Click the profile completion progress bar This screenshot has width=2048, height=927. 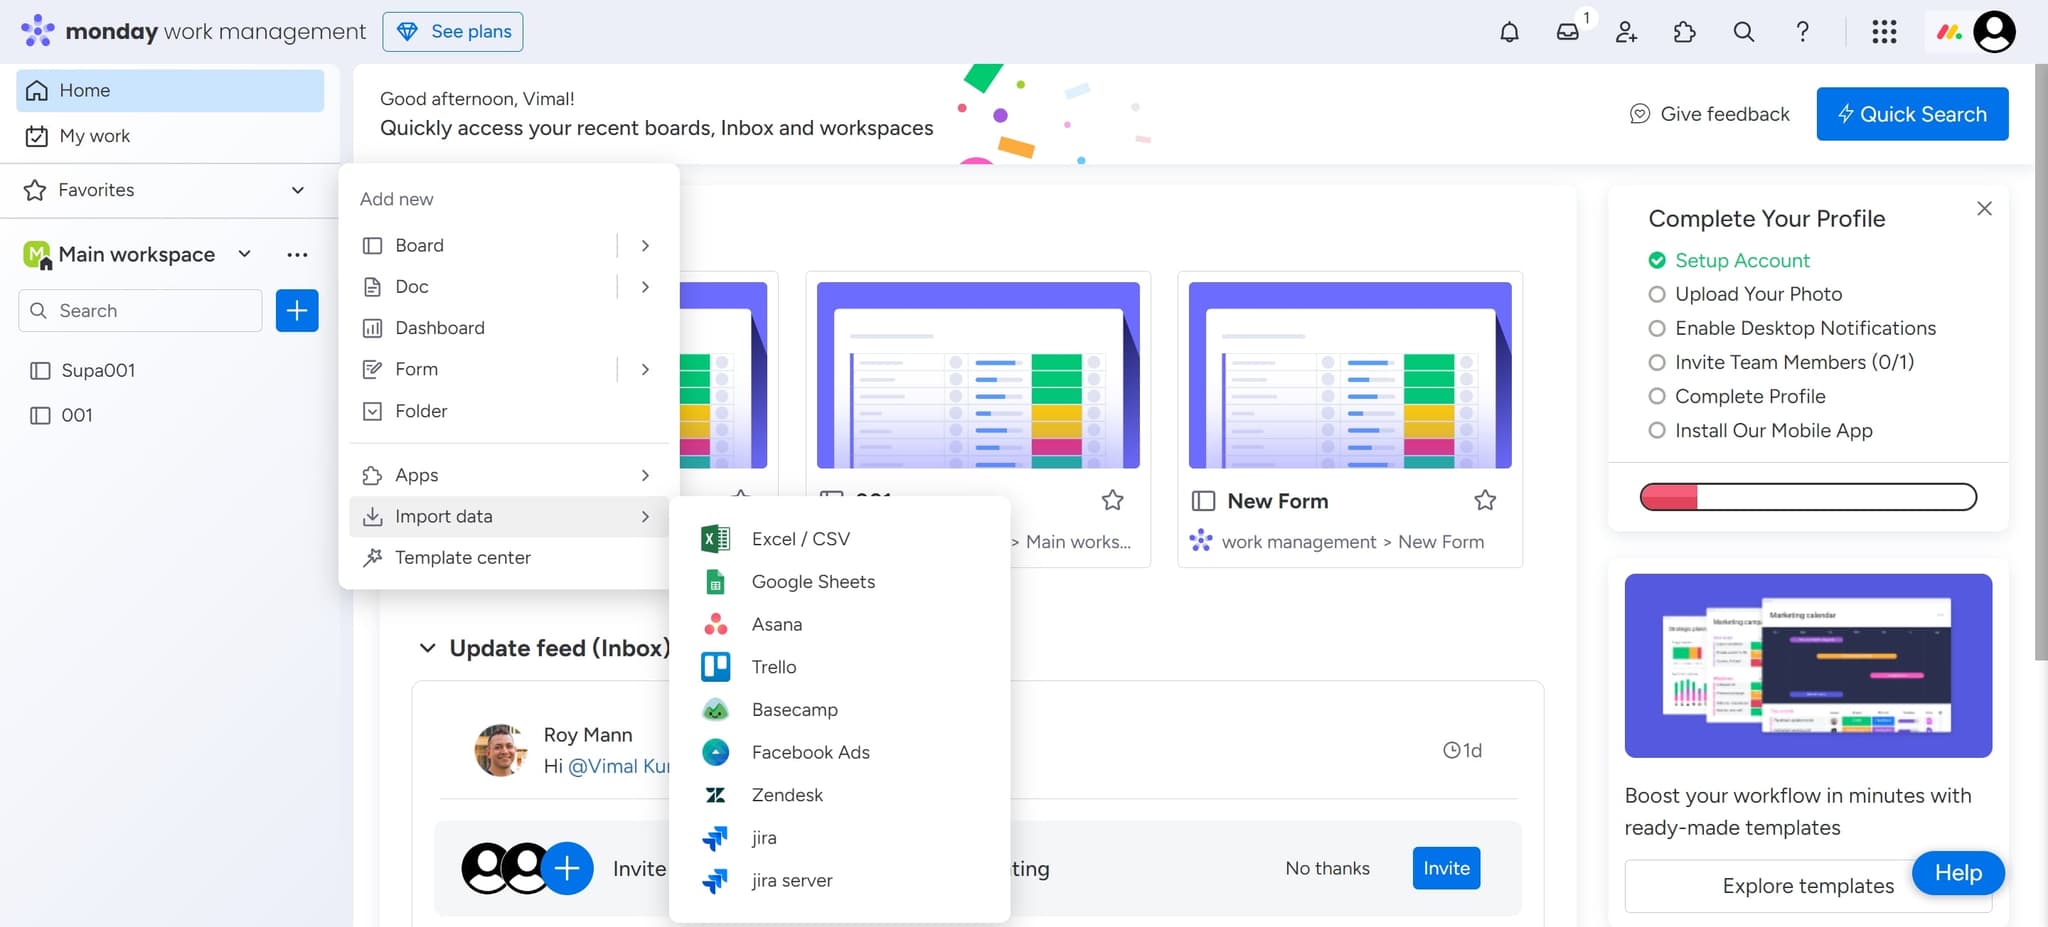click(1807, 497)
